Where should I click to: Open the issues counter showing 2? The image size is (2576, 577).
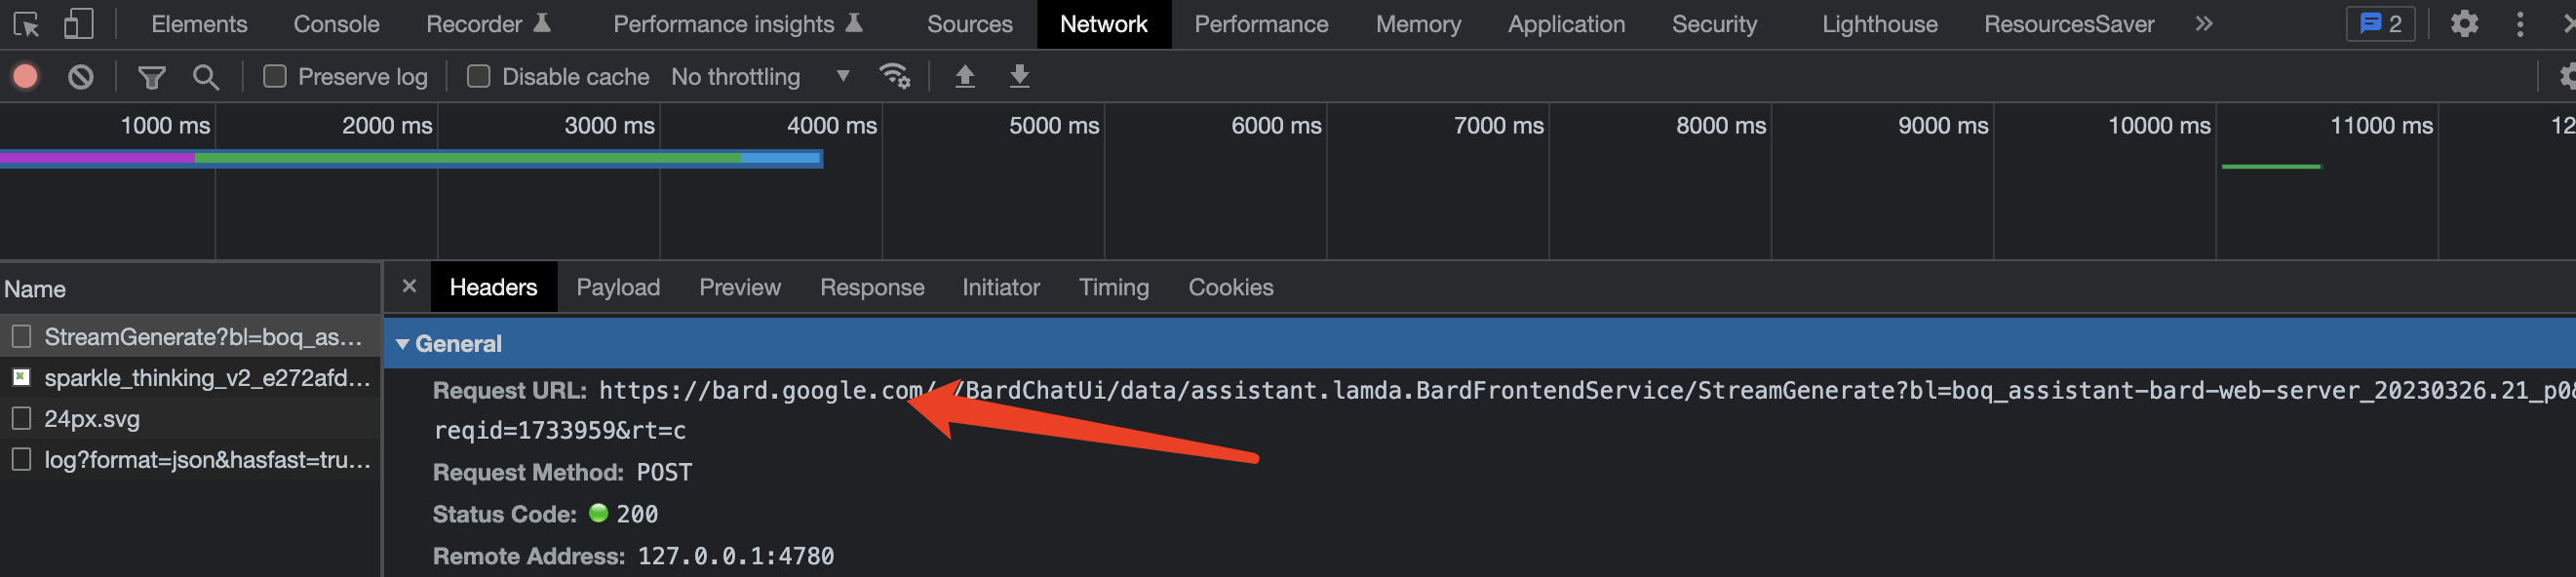pyautogui.click(x=2380, y=24)
